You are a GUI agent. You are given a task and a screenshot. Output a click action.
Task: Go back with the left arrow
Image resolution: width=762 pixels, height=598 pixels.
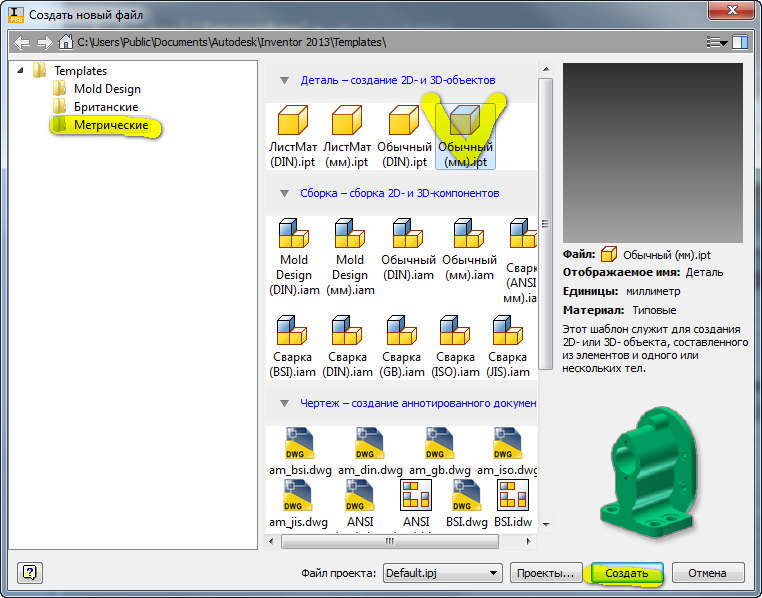point(22,42)
